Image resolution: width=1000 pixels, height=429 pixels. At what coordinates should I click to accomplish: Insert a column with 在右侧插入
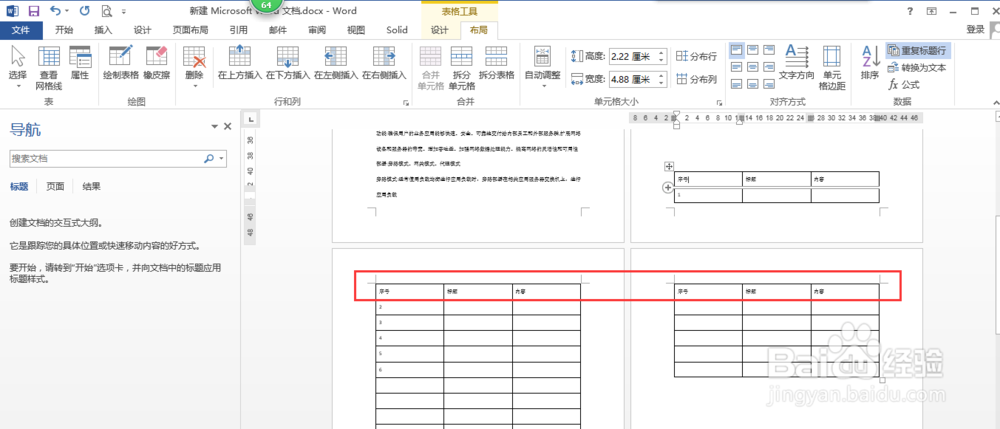click(x=384, y=62)
